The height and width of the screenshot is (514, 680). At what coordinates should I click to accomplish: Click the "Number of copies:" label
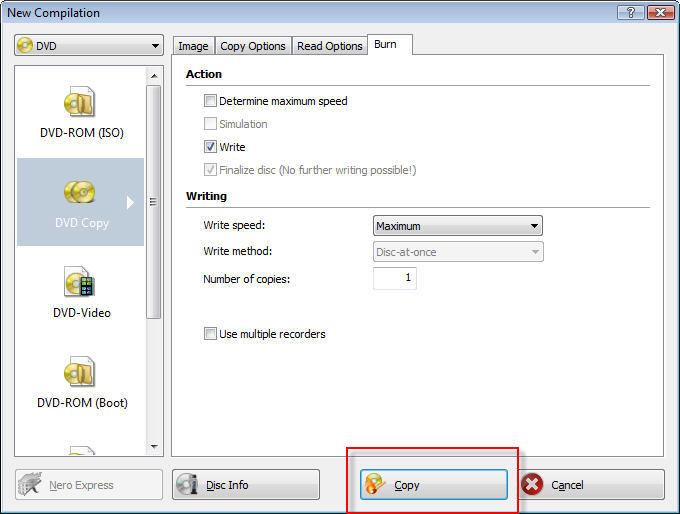click(x=246, y=279)
